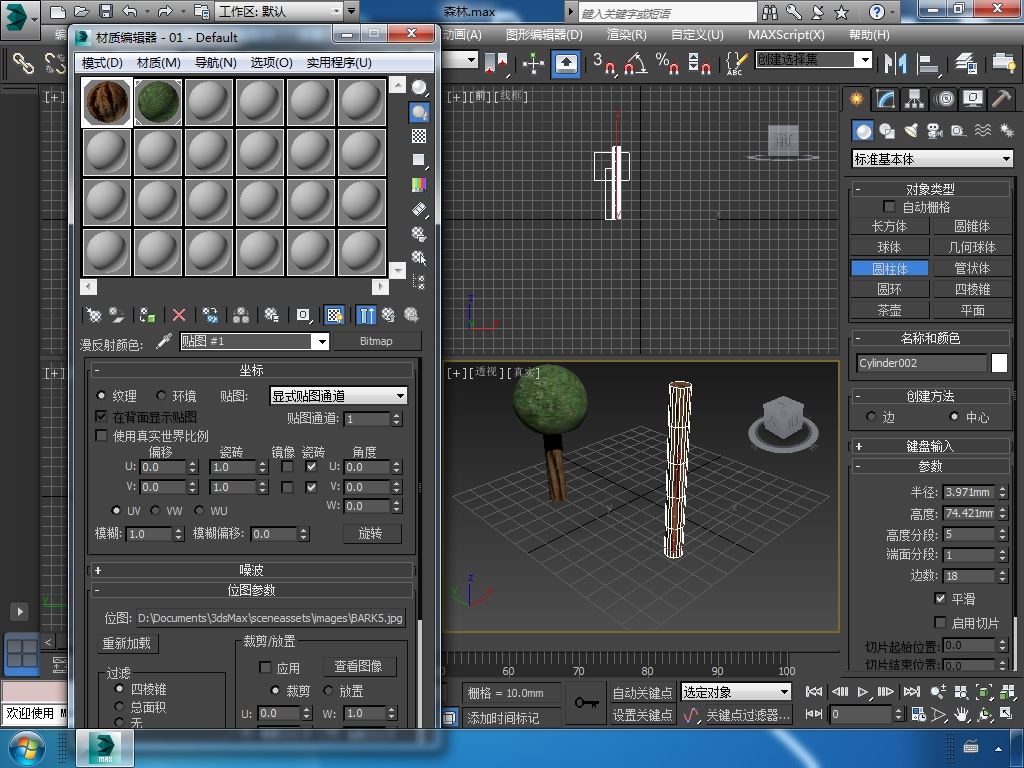Image resolution: width=1024 pixels, height=768 pixels.
Task: Click the Undo arrow icon
Action: click(x=130, y=11)
